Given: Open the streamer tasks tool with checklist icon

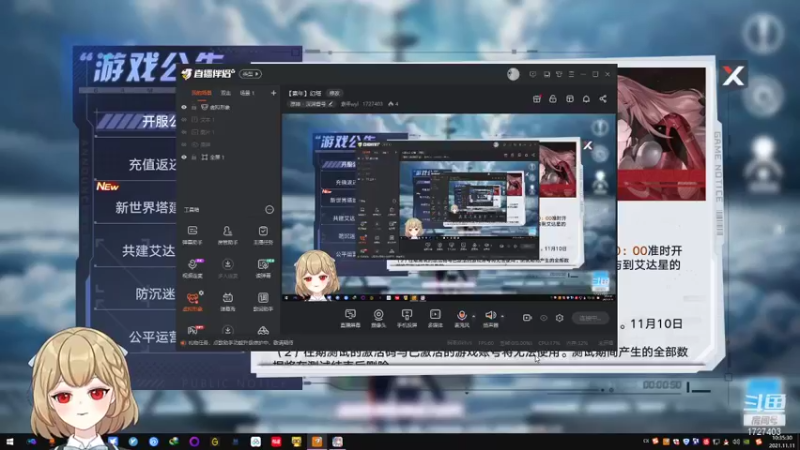Looking at the screenshot, I should (263, 235).
